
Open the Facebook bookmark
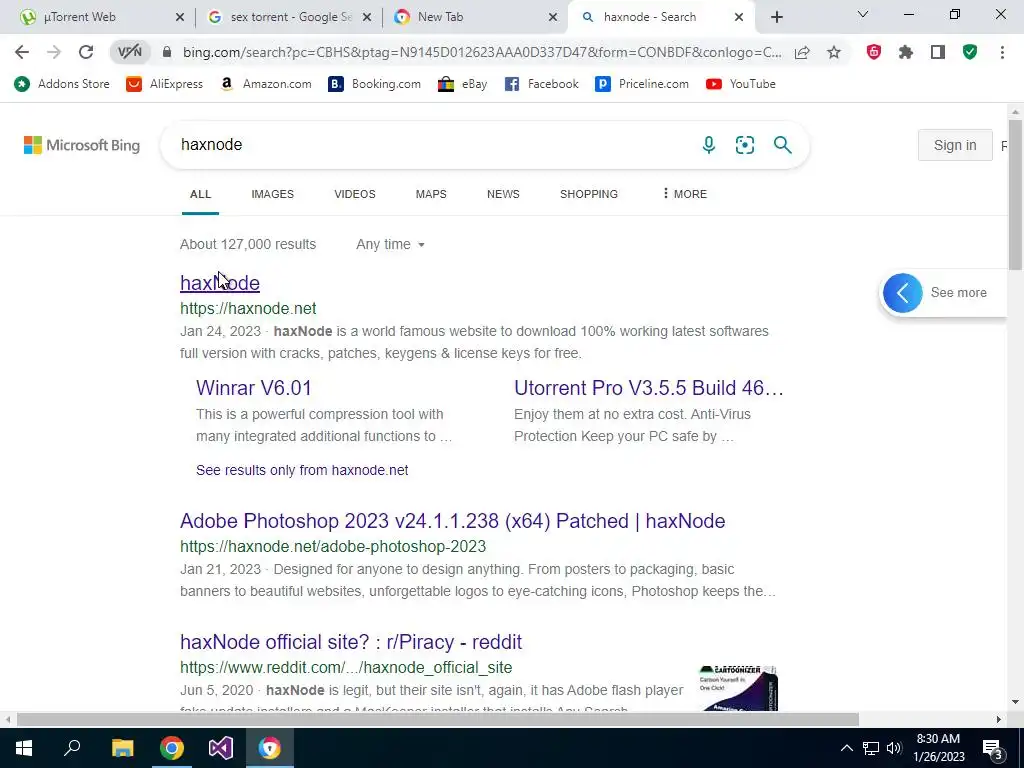pyautogui.click(x=541, y=84)
